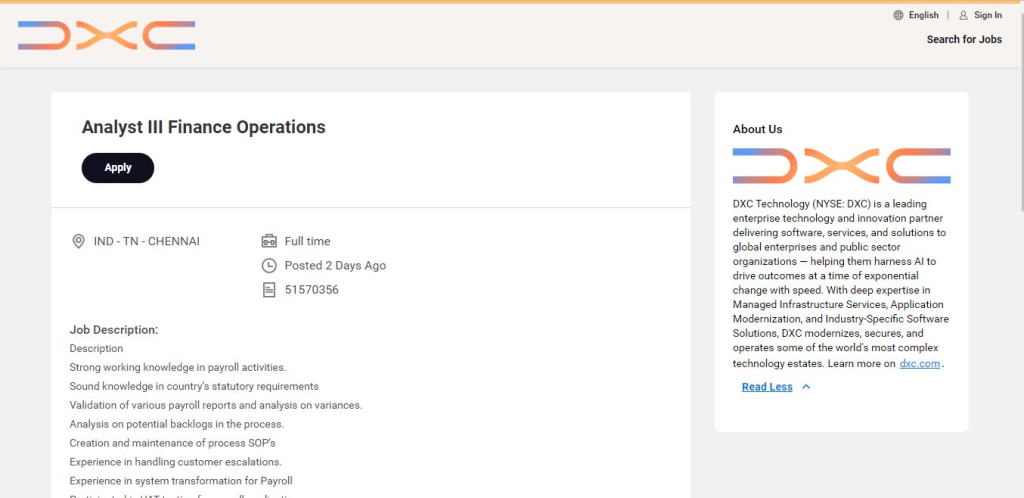Image resolution: width=1024 pixels, height=498 pixels.
Task: Click 'Experience in handling customer escalations.'
Action: (x=176, y=462)
